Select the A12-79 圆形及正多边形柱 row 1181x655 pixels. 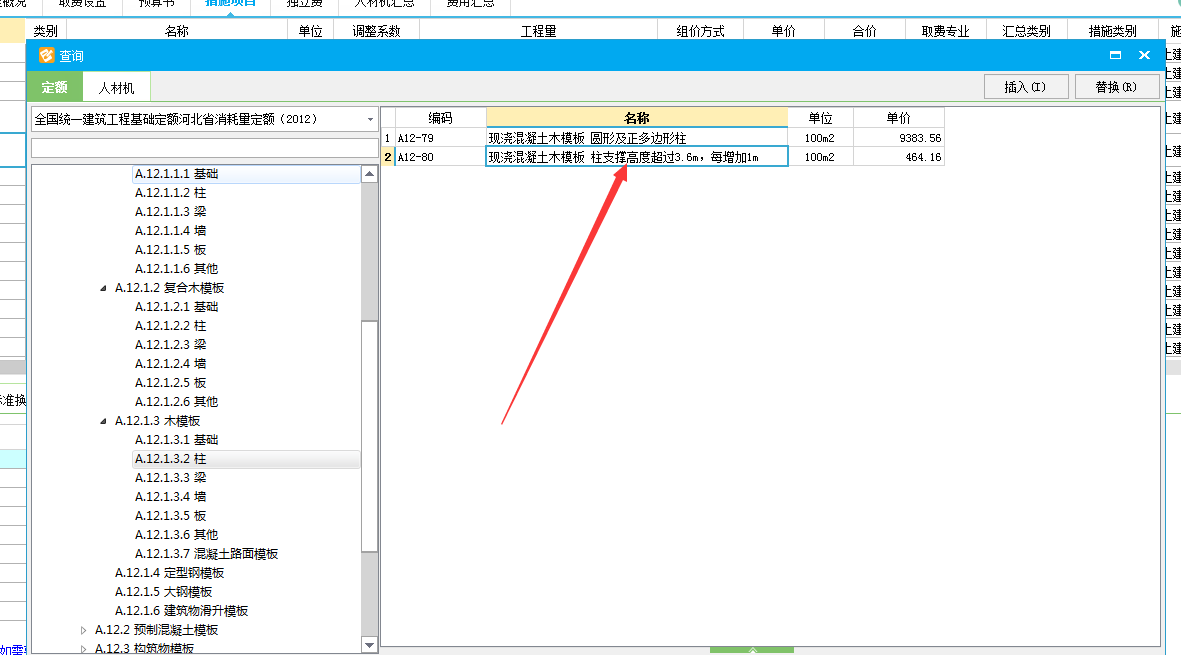[x=586, y=138]
